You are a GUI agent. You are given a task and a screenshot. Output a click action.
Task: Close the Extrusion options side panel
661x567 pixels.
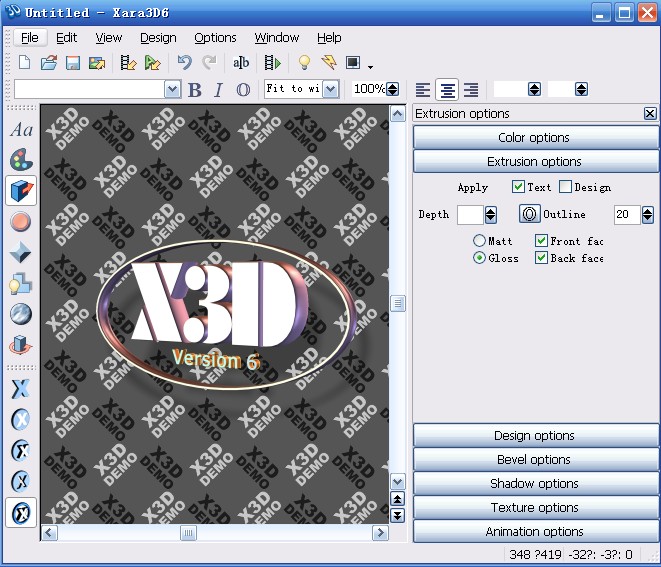point(650,113)
